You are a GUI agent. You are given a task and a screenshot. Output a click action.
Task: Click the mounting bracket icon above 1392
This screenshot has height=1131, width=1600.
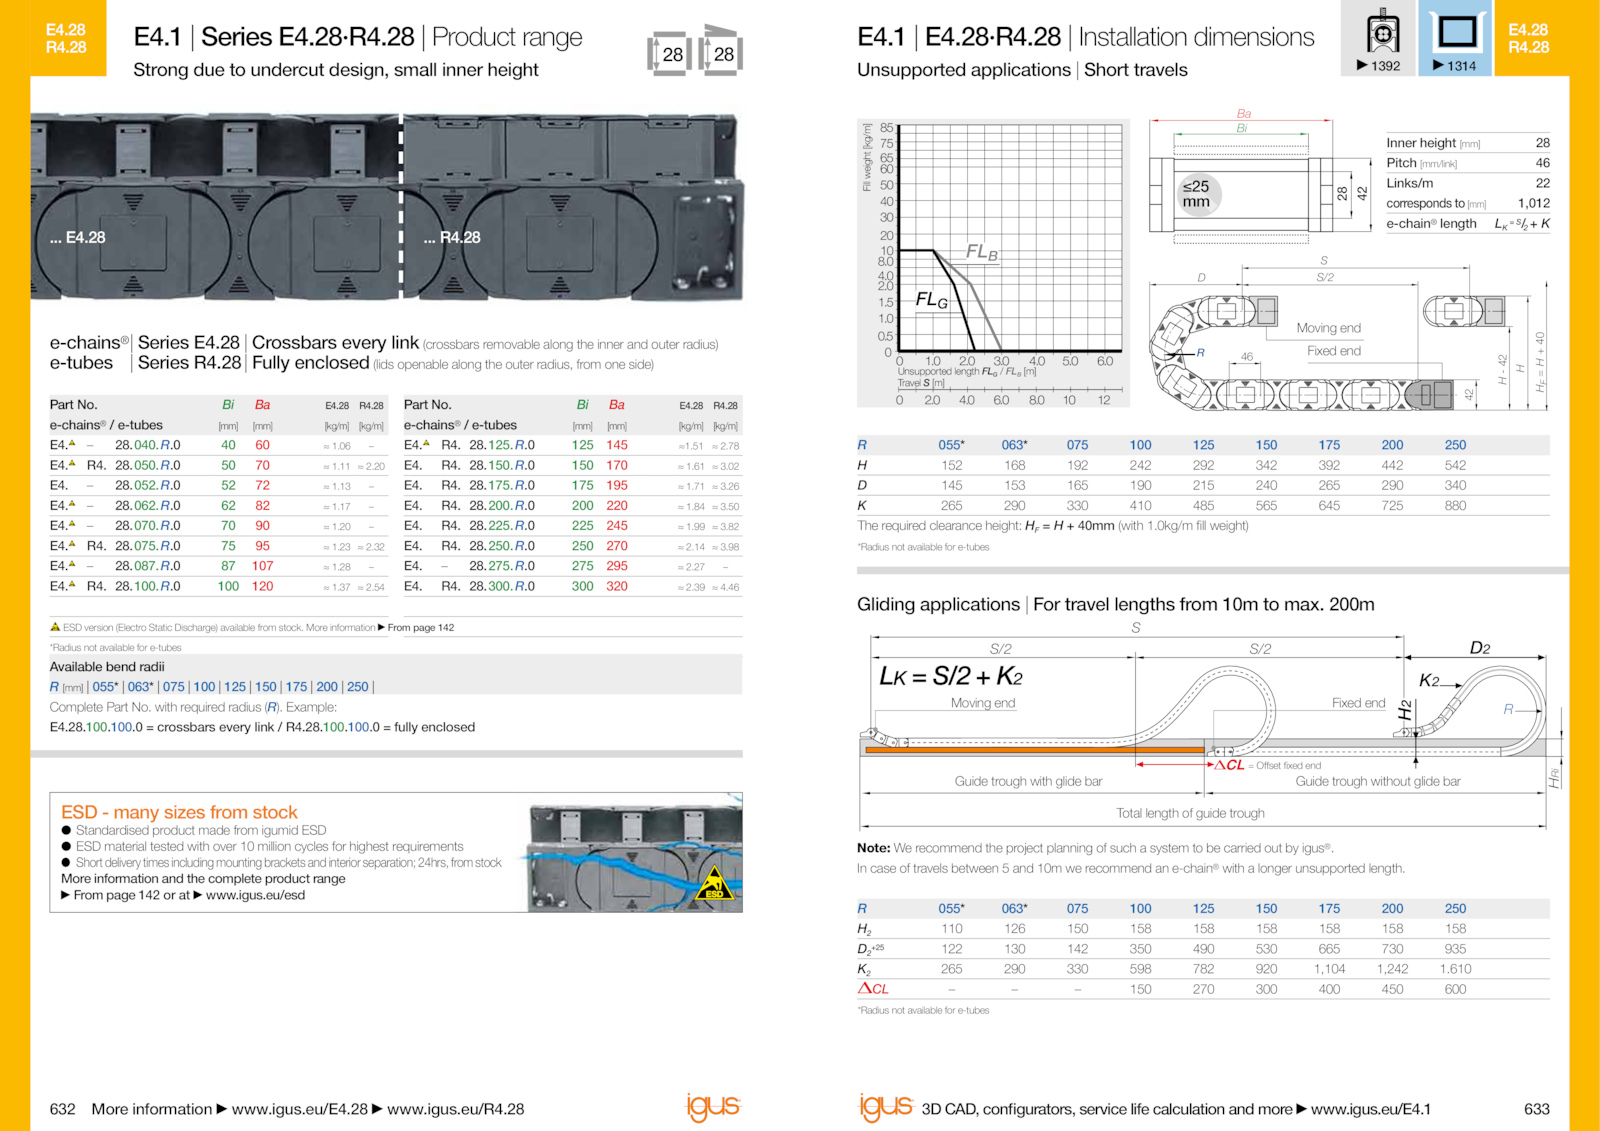coord(1383,32)
